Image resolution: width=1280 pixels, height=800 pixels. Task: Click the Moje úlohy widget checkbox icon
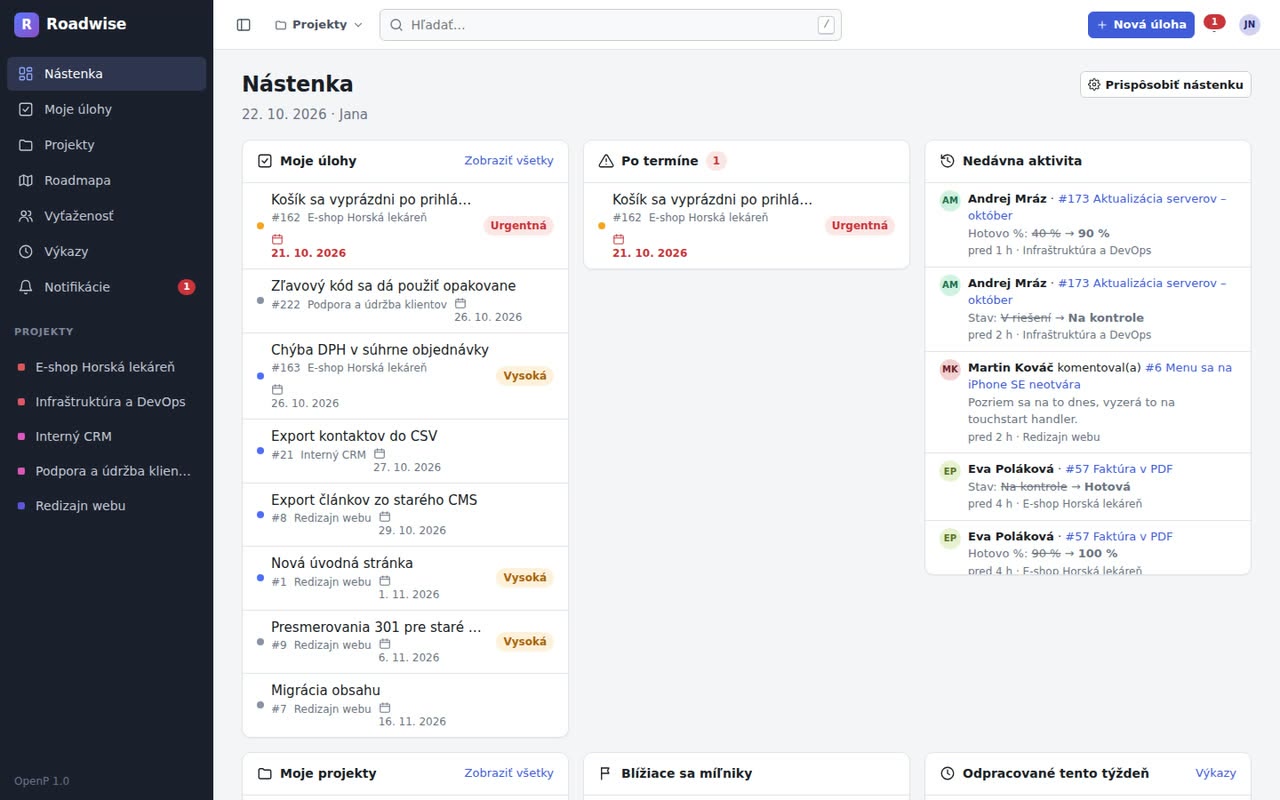coord(265,161)
